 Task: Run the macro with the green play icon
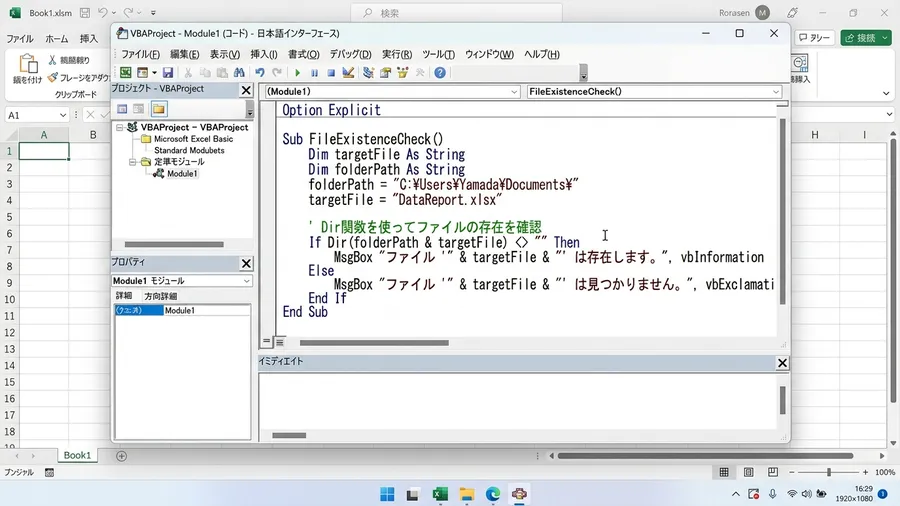coord(297,73)
